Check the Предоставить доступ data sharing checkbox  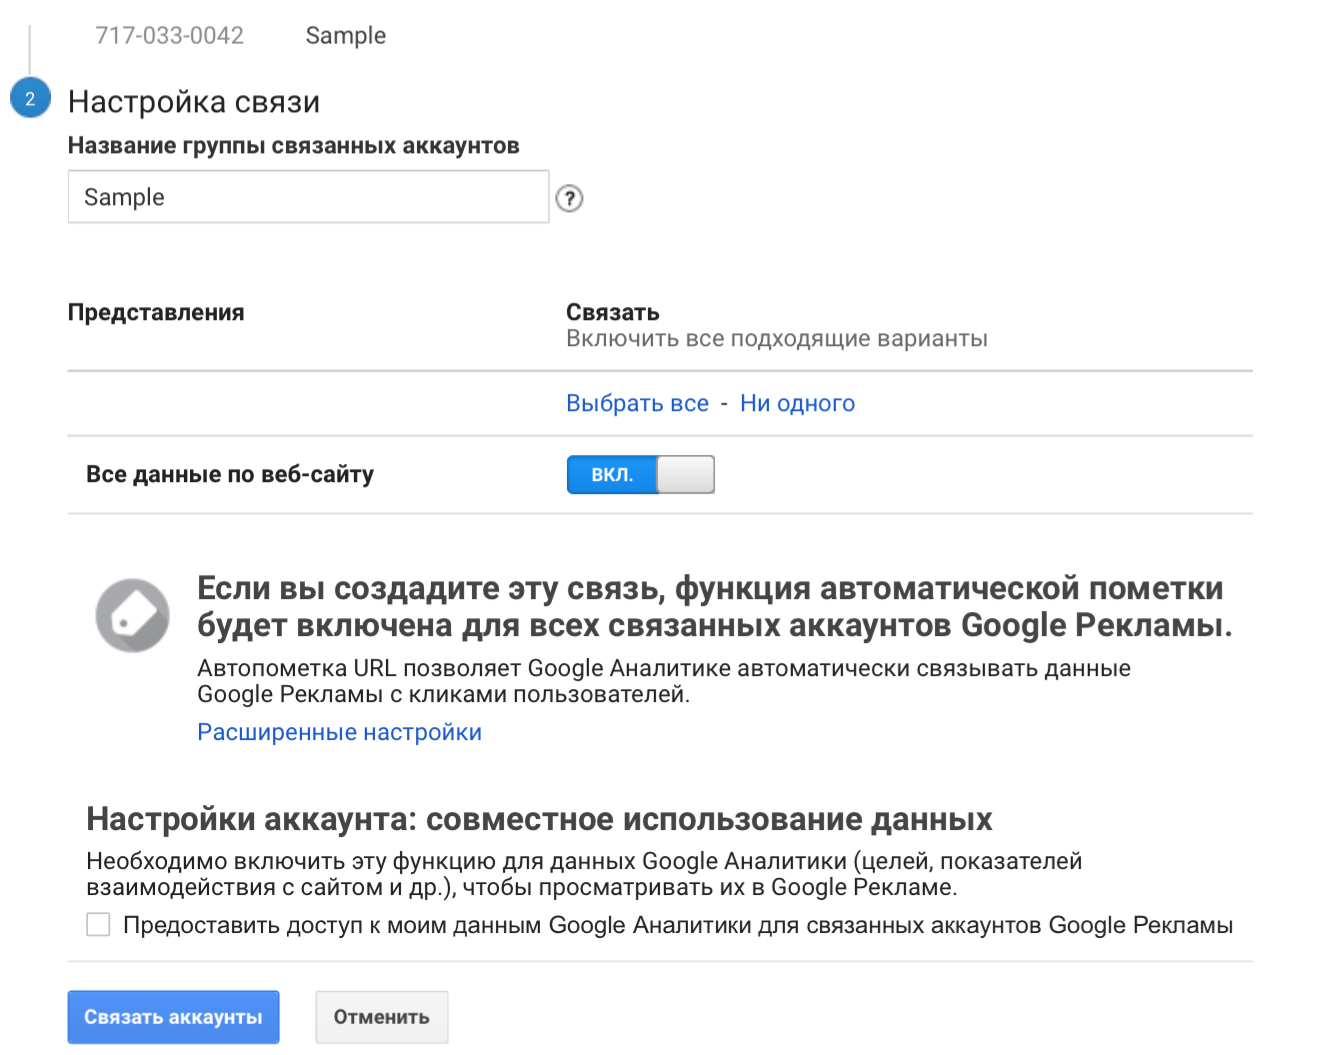point(98,925)
